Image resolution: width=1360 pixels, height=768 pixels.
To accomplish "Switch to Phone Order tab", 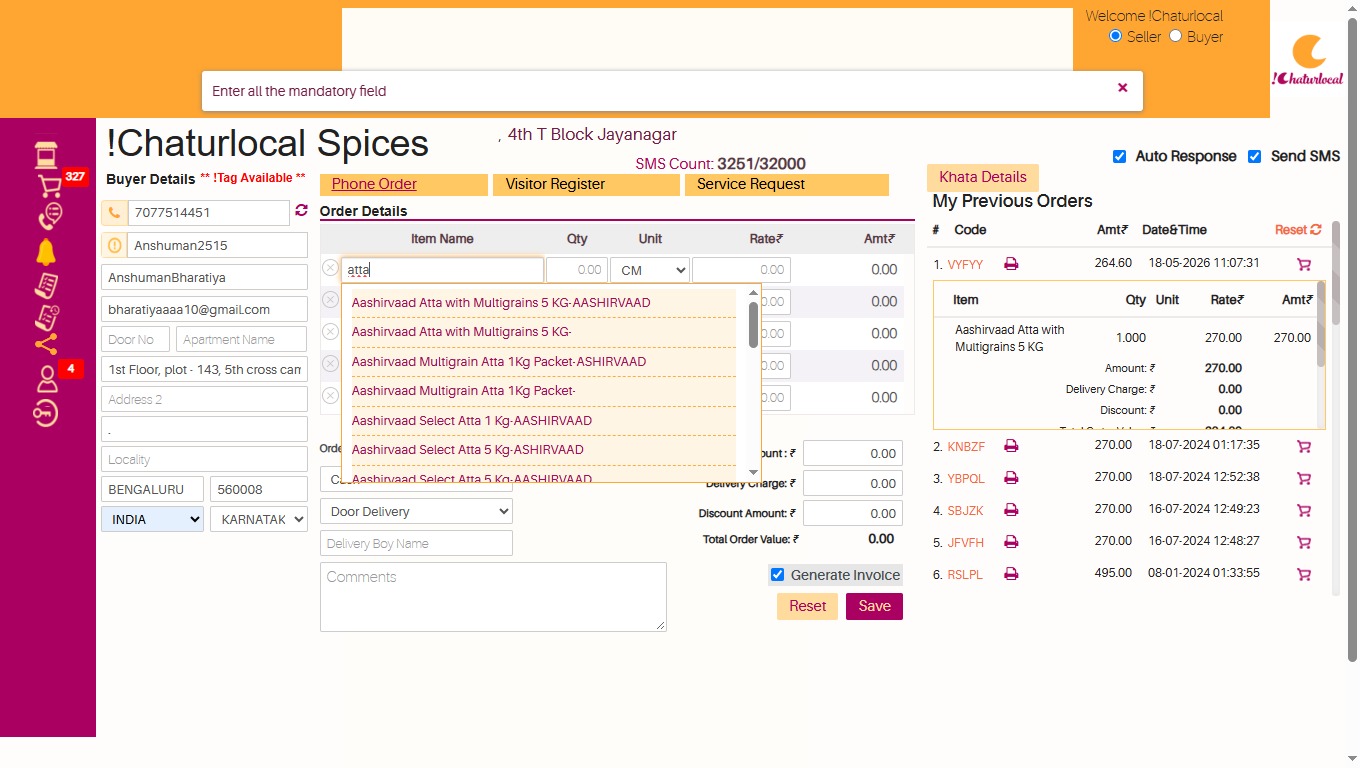I will [404, 184].
